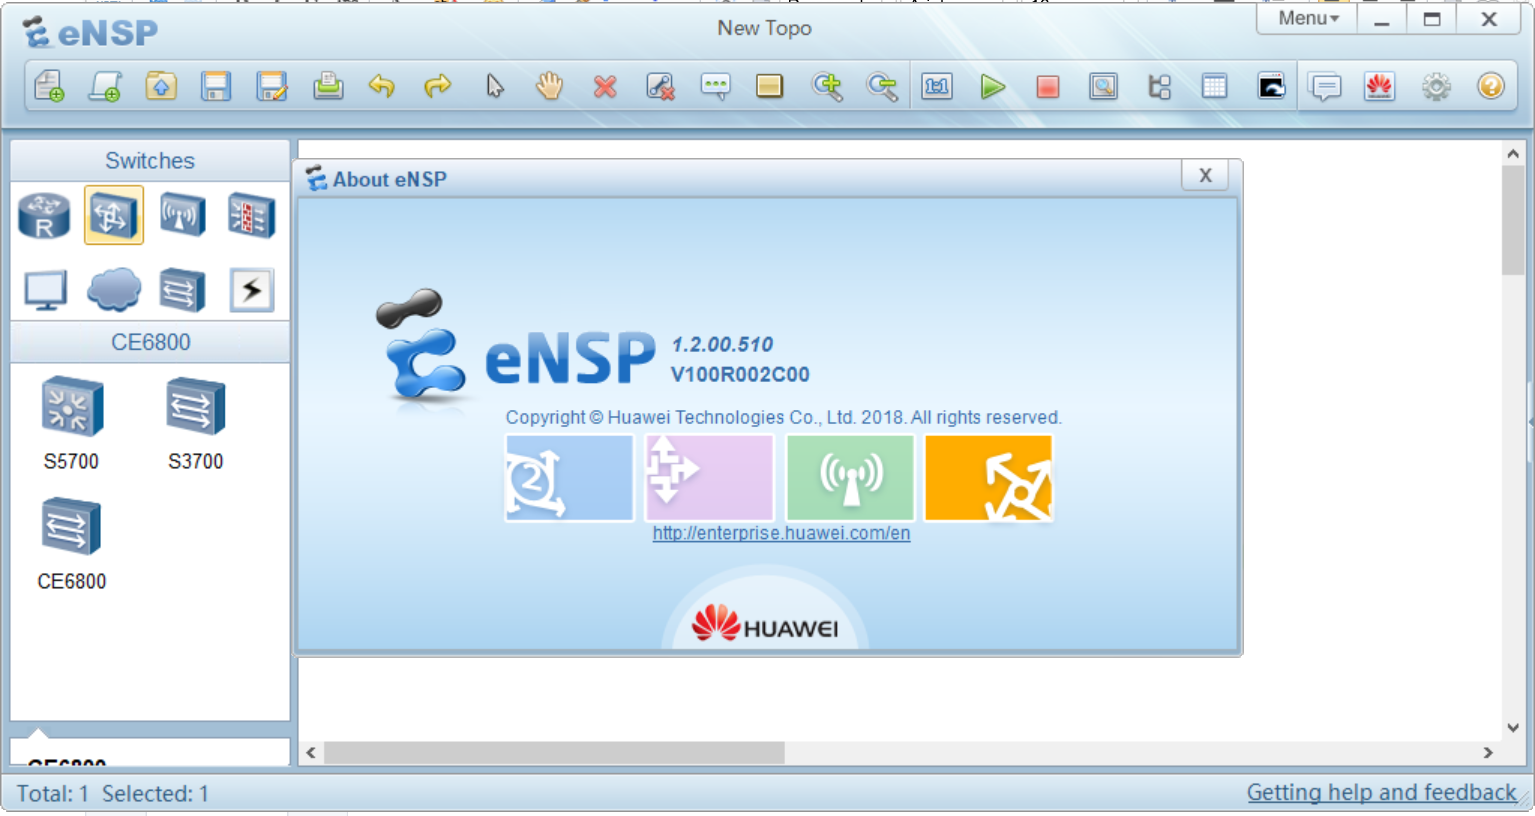Select the Switch device category
The image size is (1535, 816).
point(114,215)
